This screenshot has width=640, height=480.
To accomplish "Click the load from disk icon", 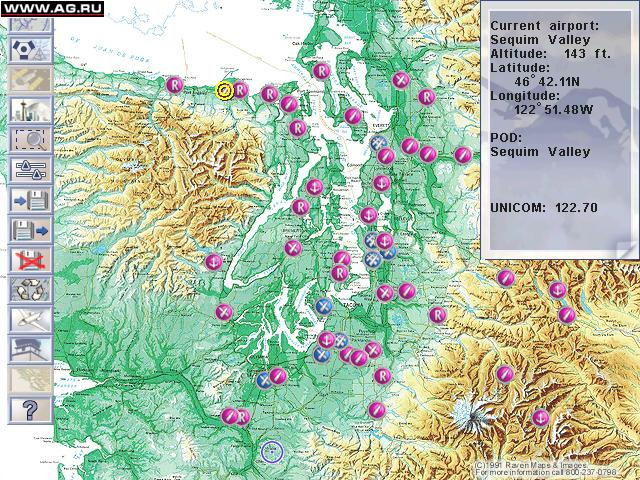I will coord(31,230).
